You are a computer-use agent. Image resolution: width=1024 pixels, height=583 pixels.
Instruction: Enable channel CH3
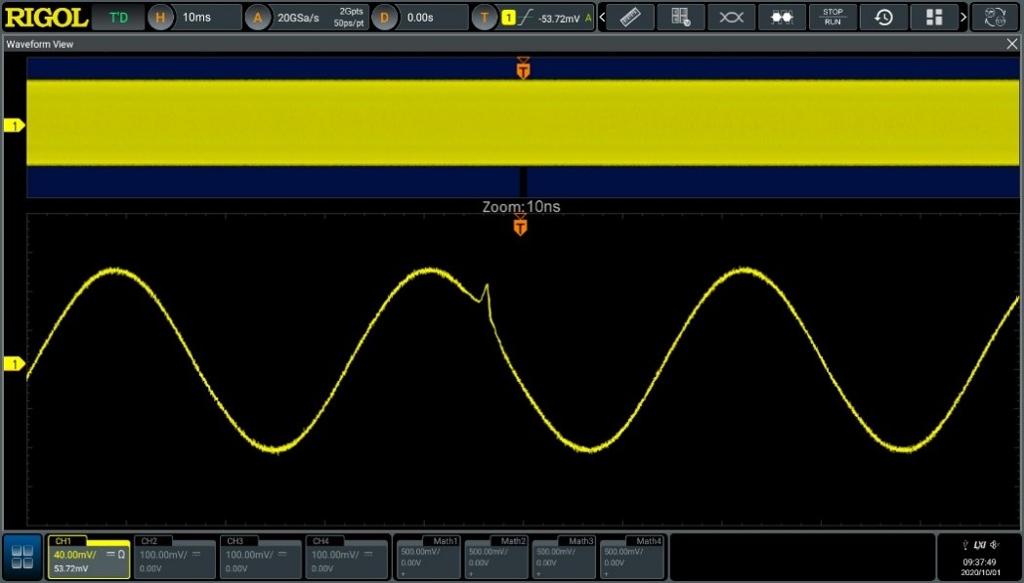(260, 556)
